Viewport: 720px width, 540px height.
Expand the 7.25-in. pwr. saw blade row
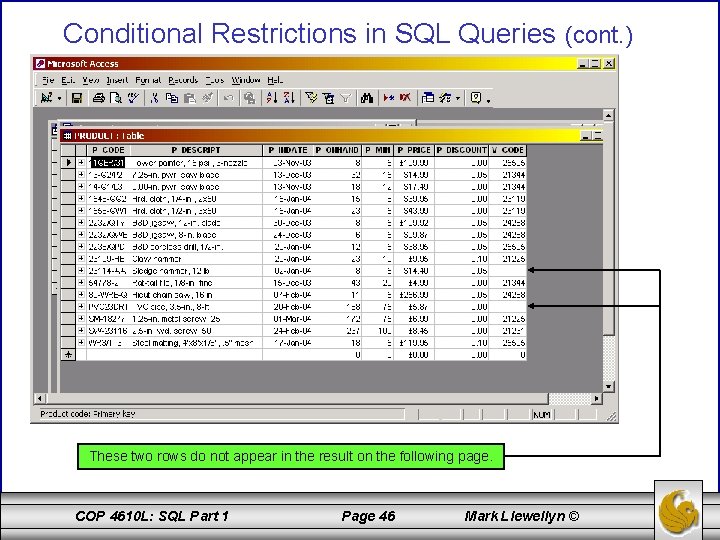(81, 175)
